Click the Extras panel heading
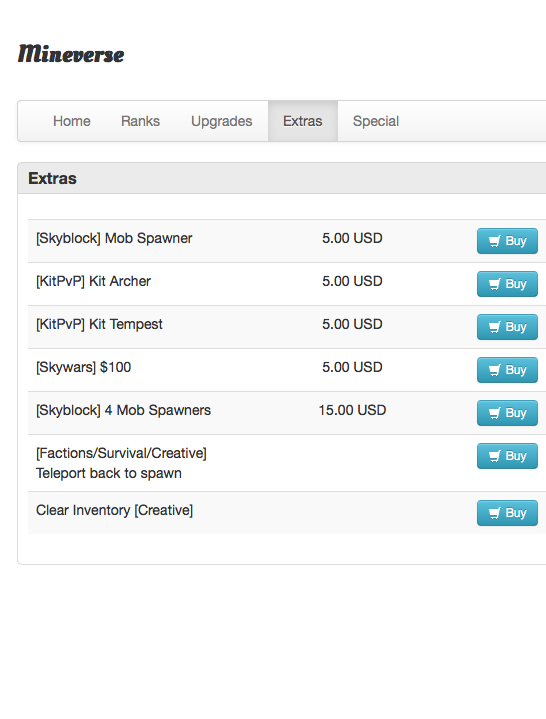 pos(52,178)
